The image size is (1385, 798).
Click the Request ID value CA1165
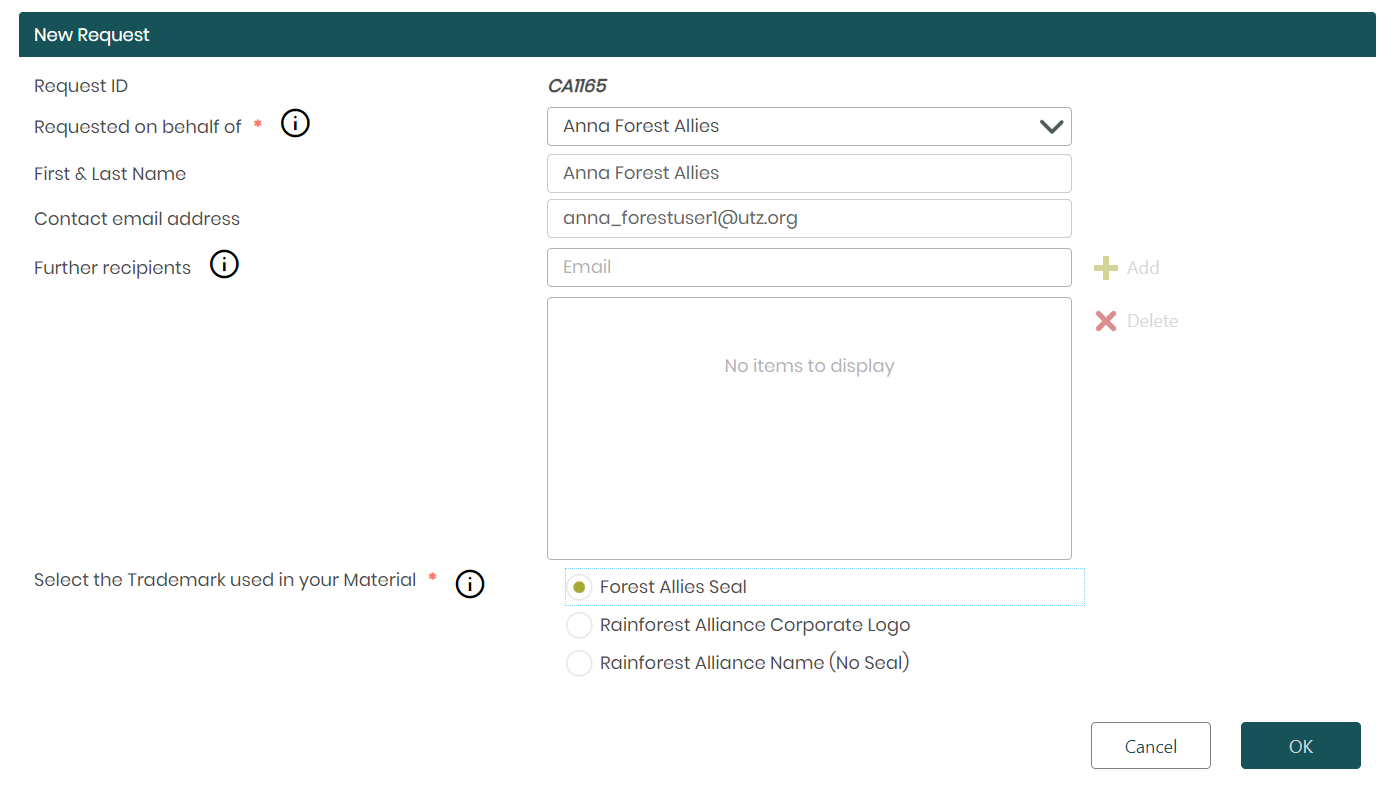[x=577, y=86]
